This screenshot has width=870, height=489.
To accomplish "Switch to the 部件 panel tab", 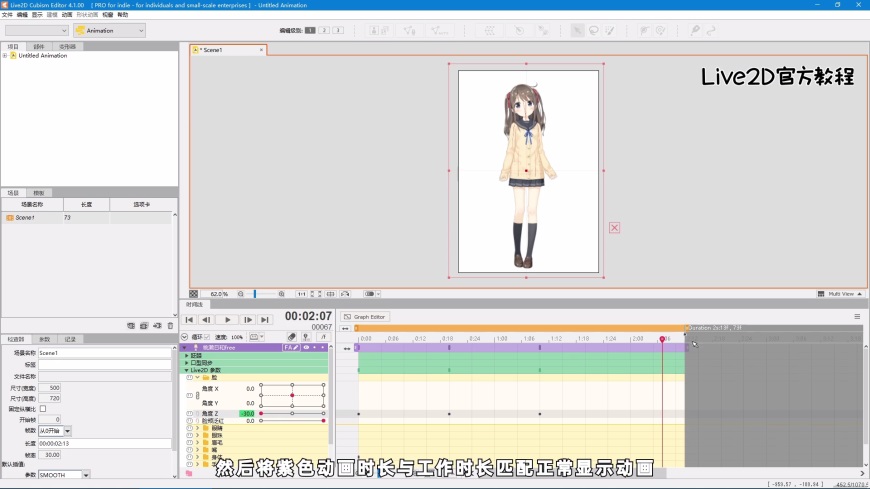I will click(39, 47).
